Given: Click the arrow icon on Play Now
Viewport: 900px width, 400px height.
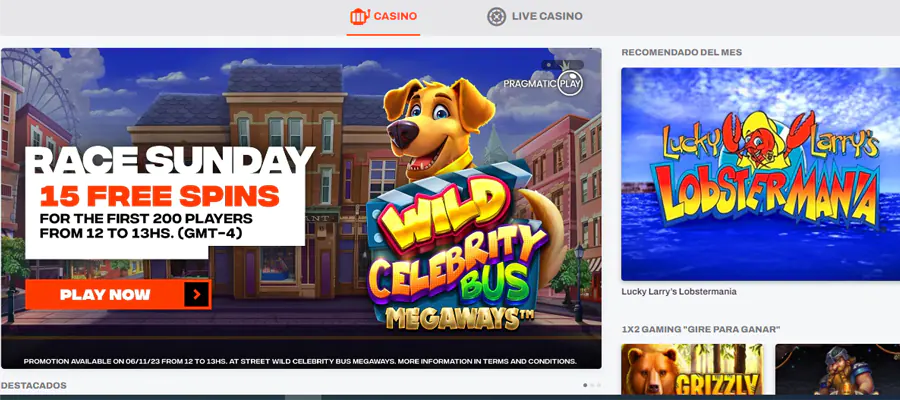Looking at the screenshot, I should click(197, 294).
